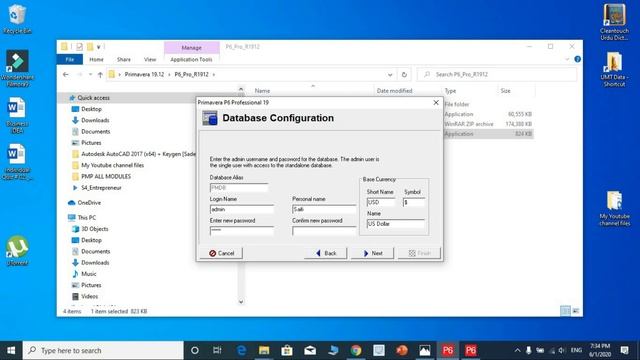640x360 pixels.
Task: Open the Application Tools tab
Action: tap(191, 60)
